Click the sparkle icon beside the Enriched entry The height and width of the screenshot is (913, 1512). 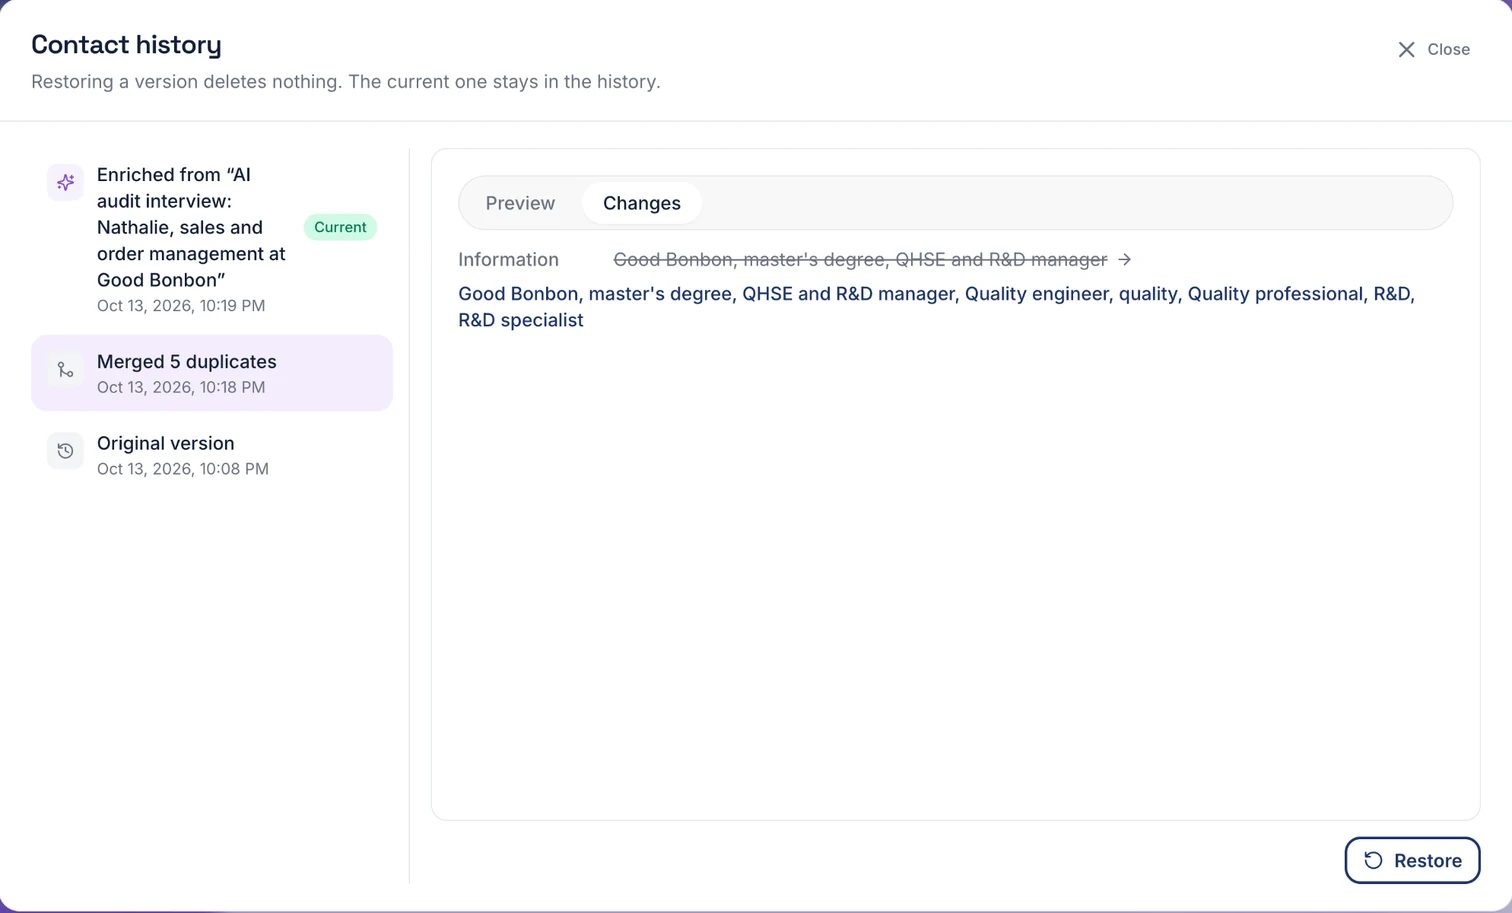[x=65, y=182]
